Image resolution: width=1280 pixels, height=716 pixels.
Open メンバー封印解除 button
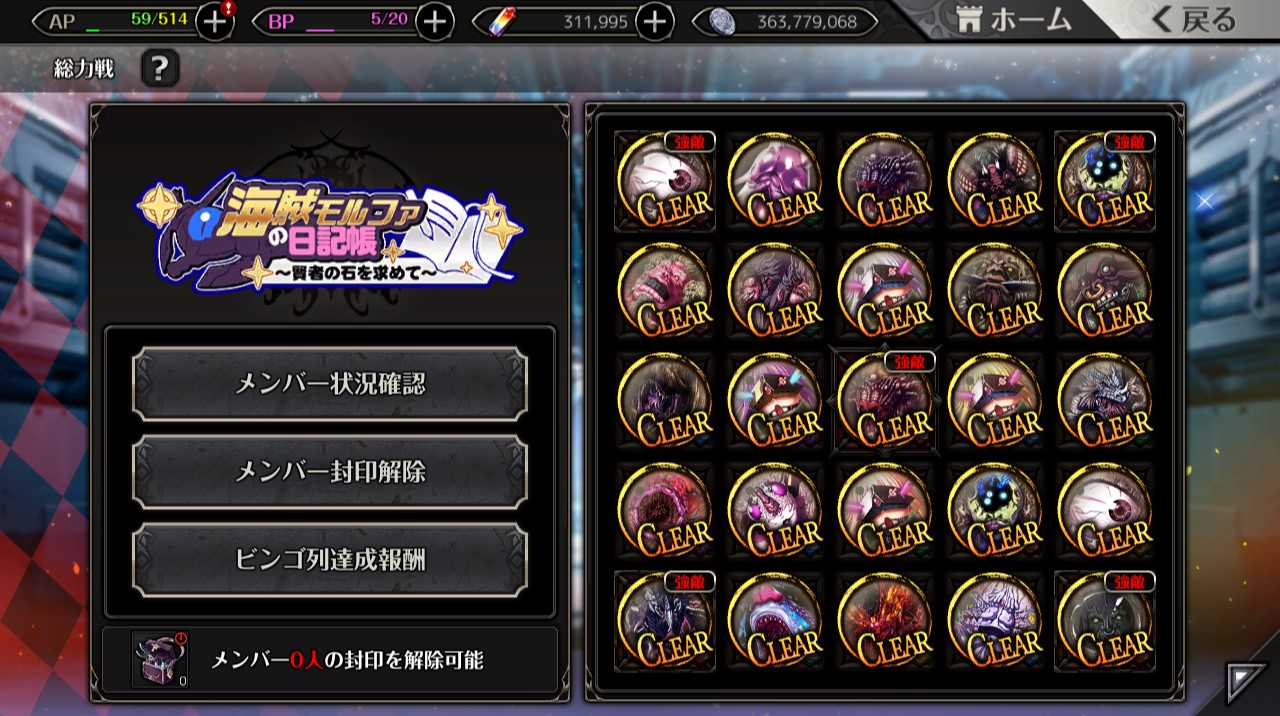[330, 472]
